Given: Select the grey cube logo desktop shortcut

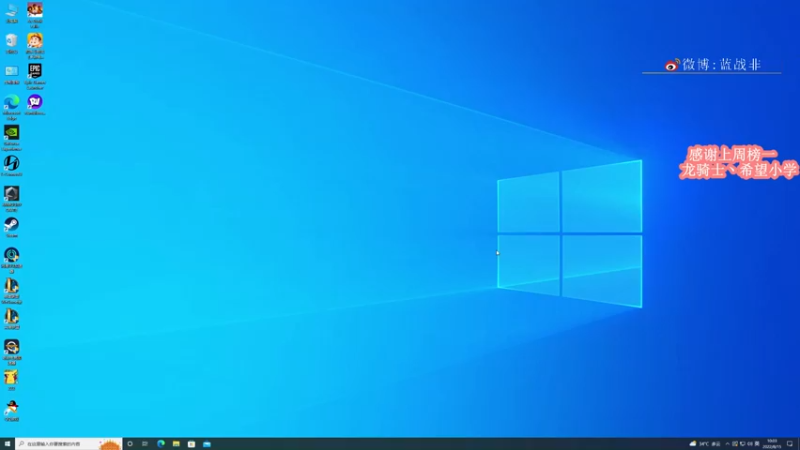Looking at the screenshot, I should [x=11, y=199].
